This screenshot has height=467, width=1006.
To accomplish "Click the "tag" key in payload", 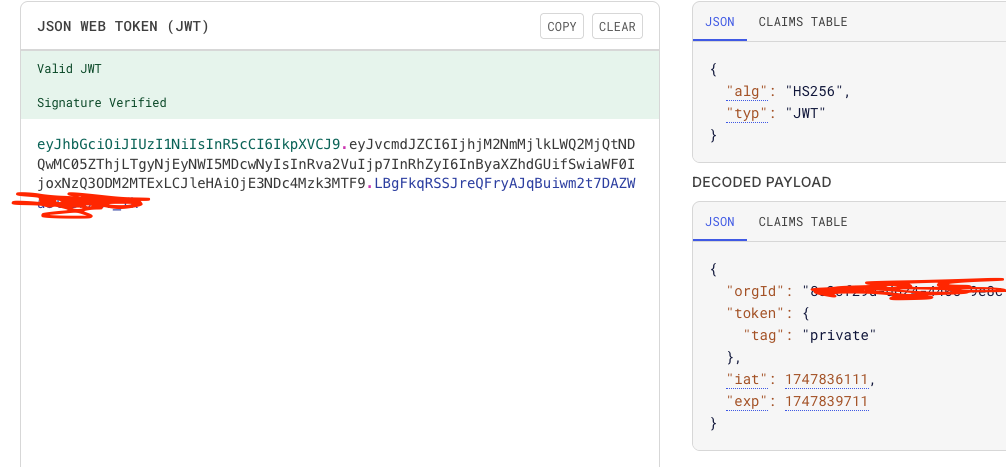I will pyautogui.click(x=764, y=335).
